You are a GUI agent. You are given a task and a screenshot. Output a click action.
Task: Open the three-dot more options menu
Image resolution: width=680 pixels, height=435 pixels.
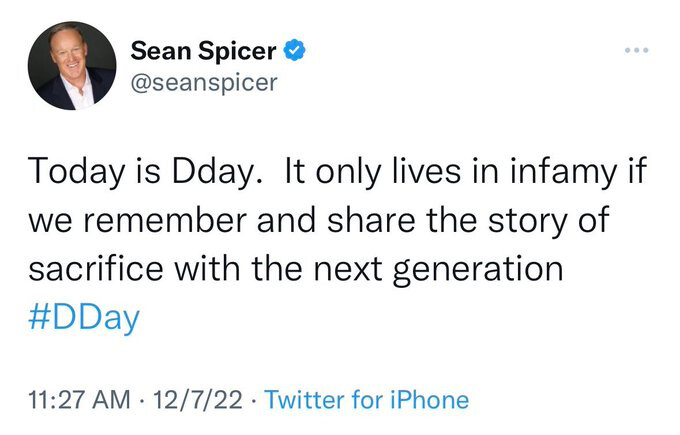click(x=635, y=51)
